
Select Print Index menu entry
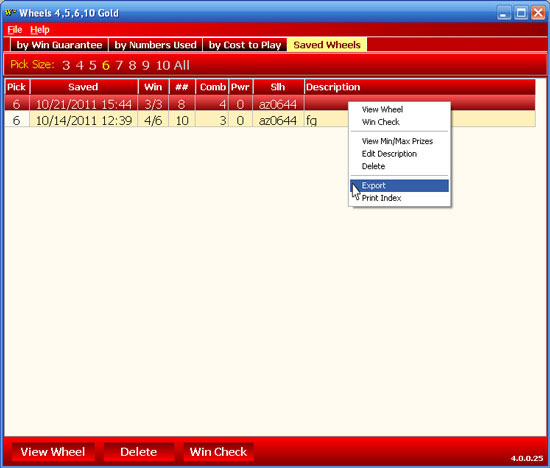(400, 198)
